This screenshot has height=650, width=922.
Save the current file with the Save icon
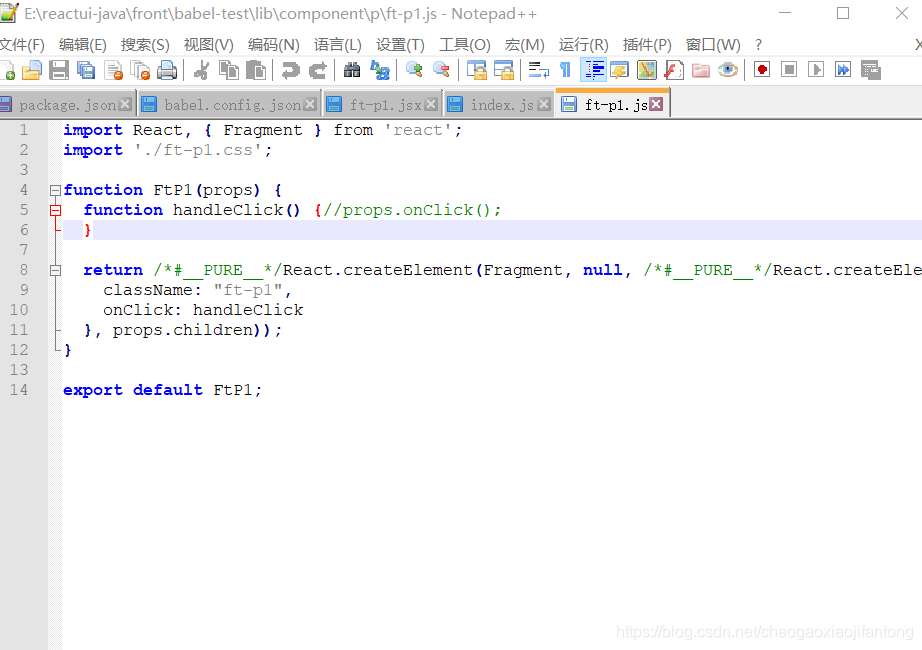coord(59,70)
